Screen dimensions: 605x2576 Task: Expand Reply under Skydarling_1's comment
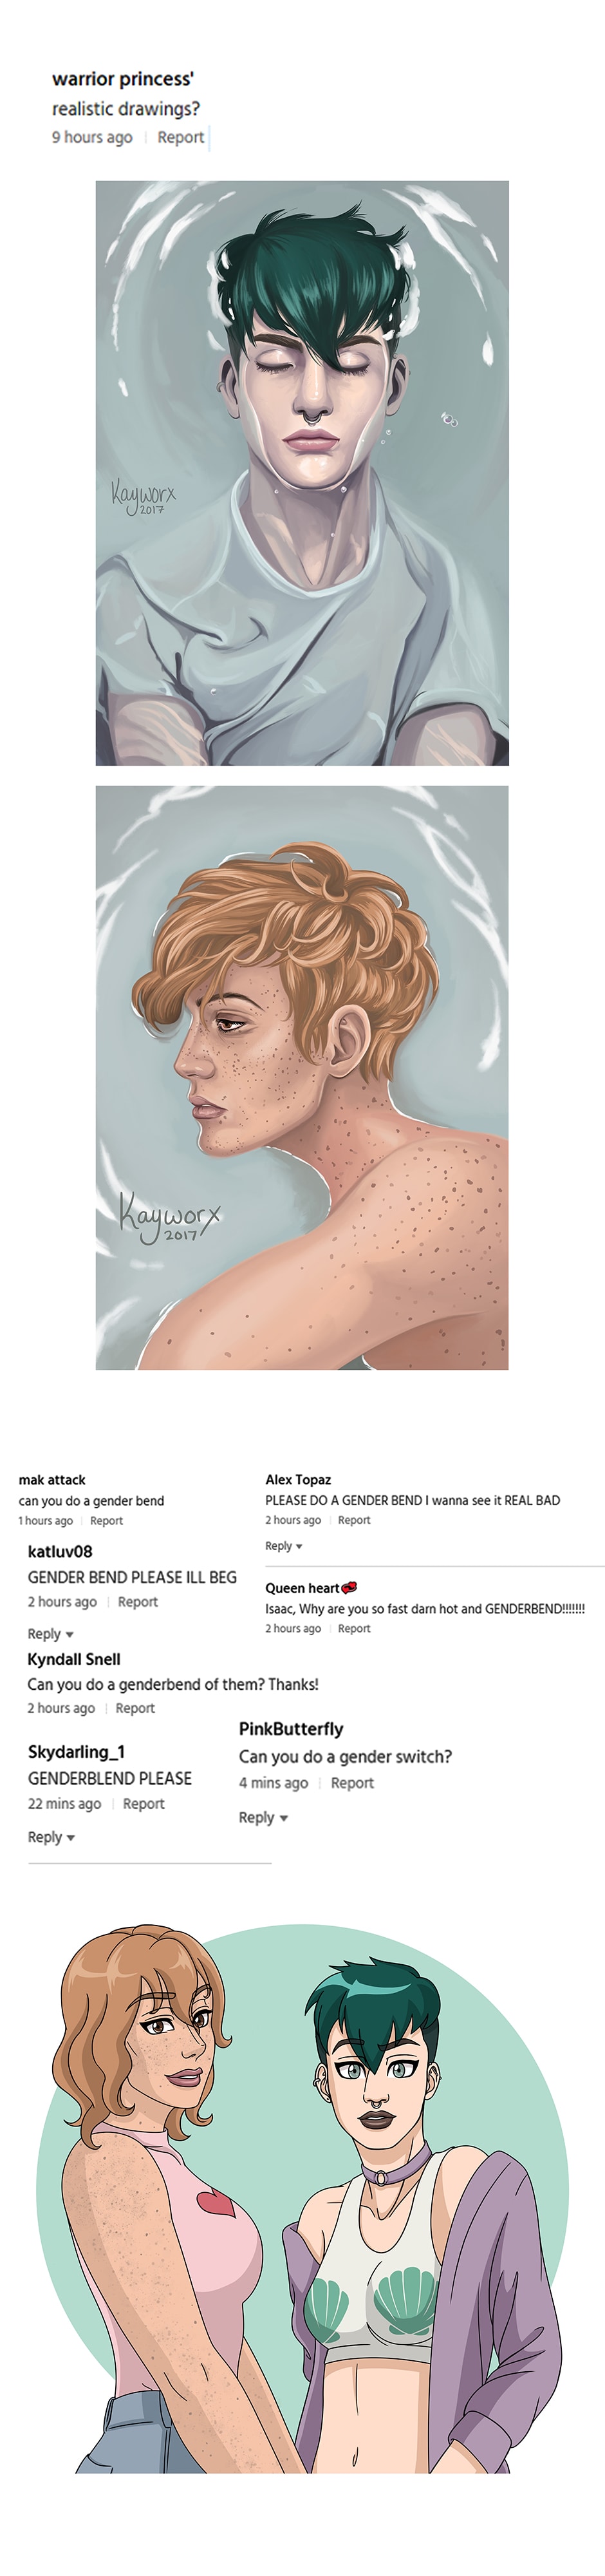tap(51, 1837)
